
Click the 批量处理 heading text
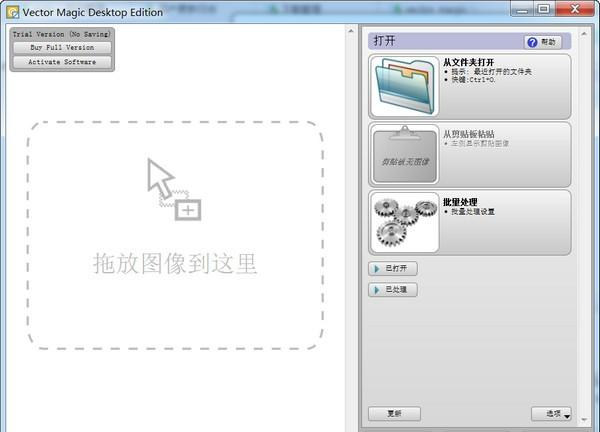pyautogui.click(x=460, y=202)
